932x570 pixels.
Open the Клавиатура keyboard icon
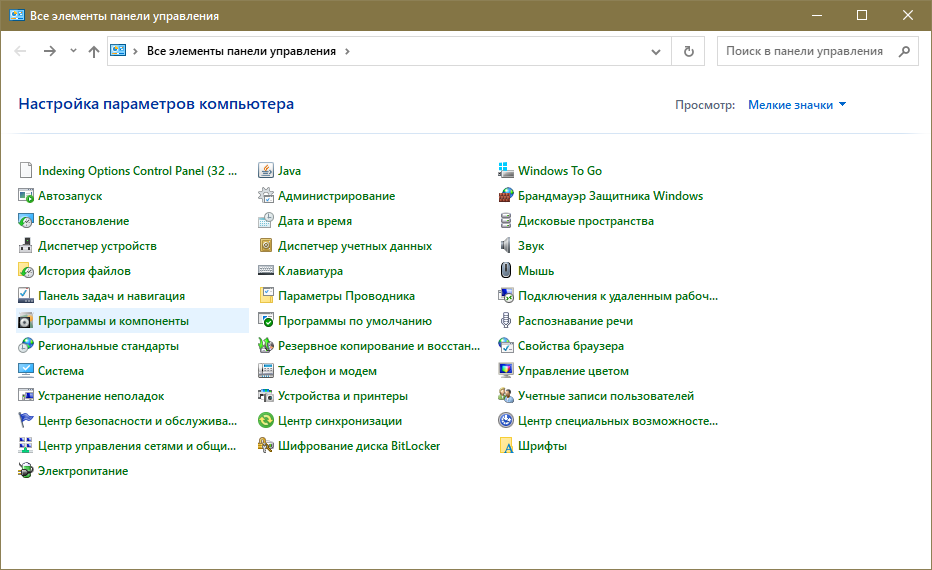coord(266,271)
